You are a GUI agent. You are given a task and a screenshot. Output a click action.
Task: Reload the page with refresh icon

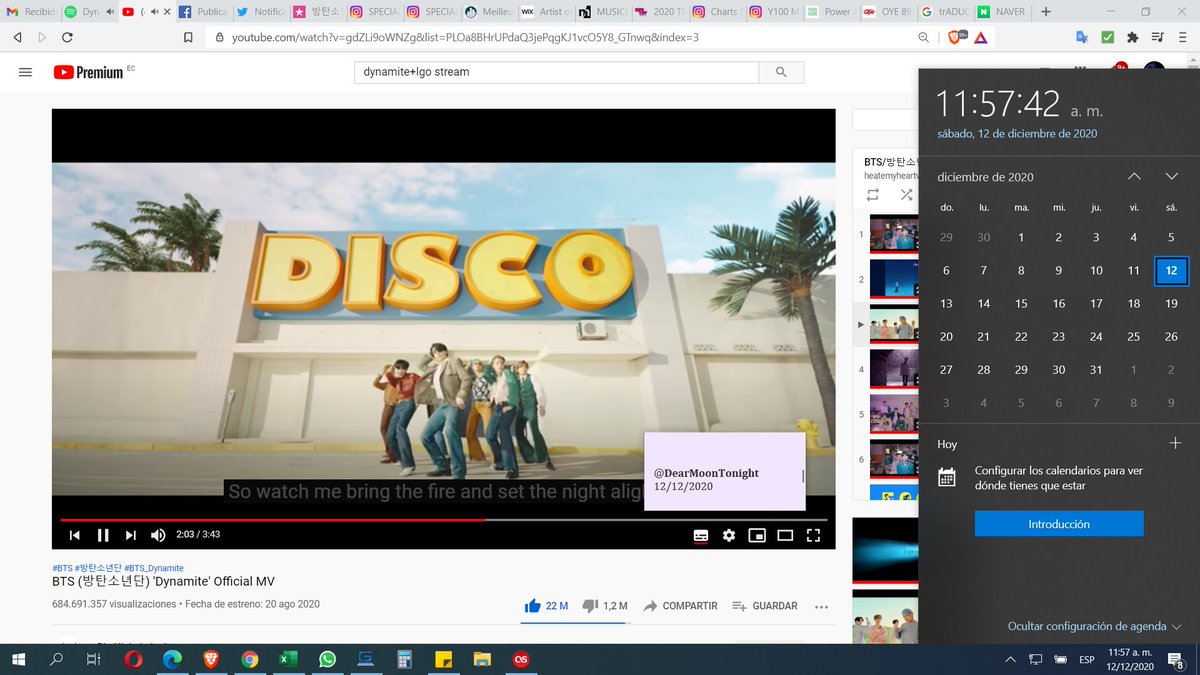click(x=67, y=38)
